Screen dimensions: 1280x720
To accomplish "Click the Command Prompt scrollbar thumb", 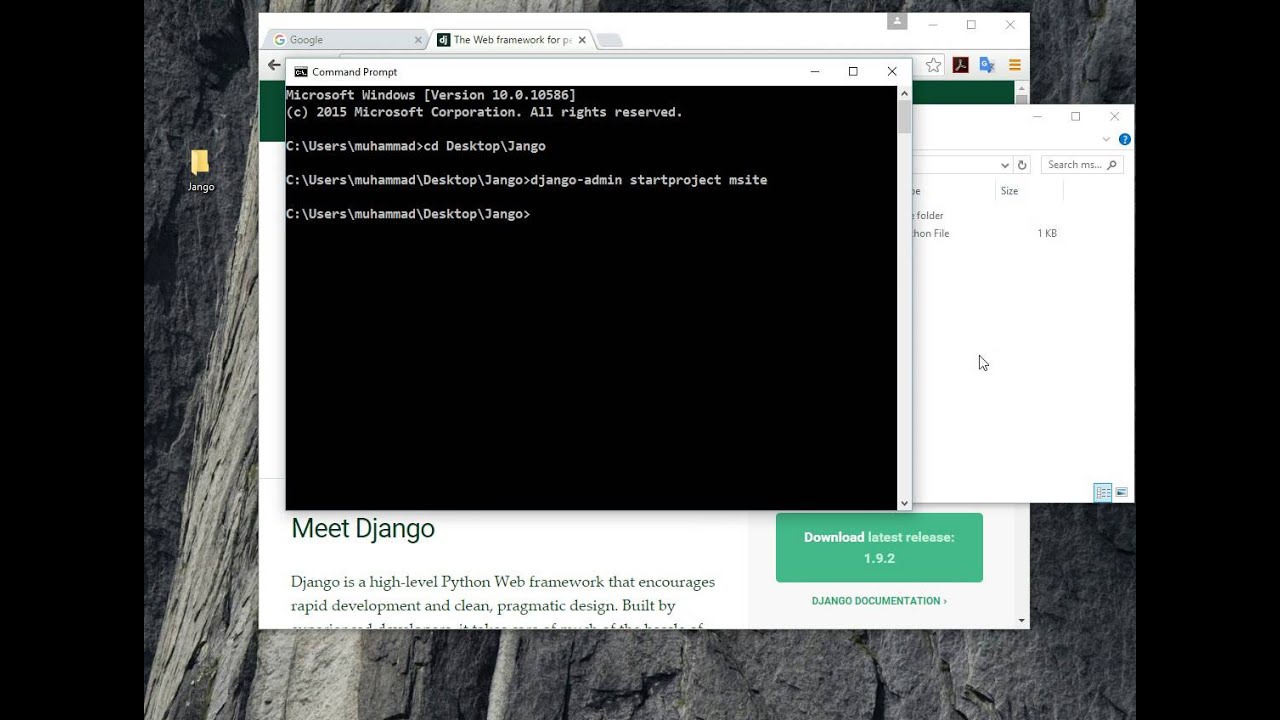I will click(904, 116).
